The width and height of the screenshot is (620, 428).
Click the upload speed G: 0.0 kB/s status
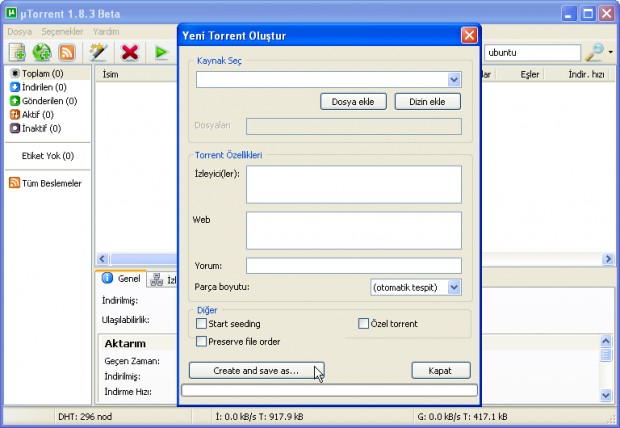pos(462,417)
